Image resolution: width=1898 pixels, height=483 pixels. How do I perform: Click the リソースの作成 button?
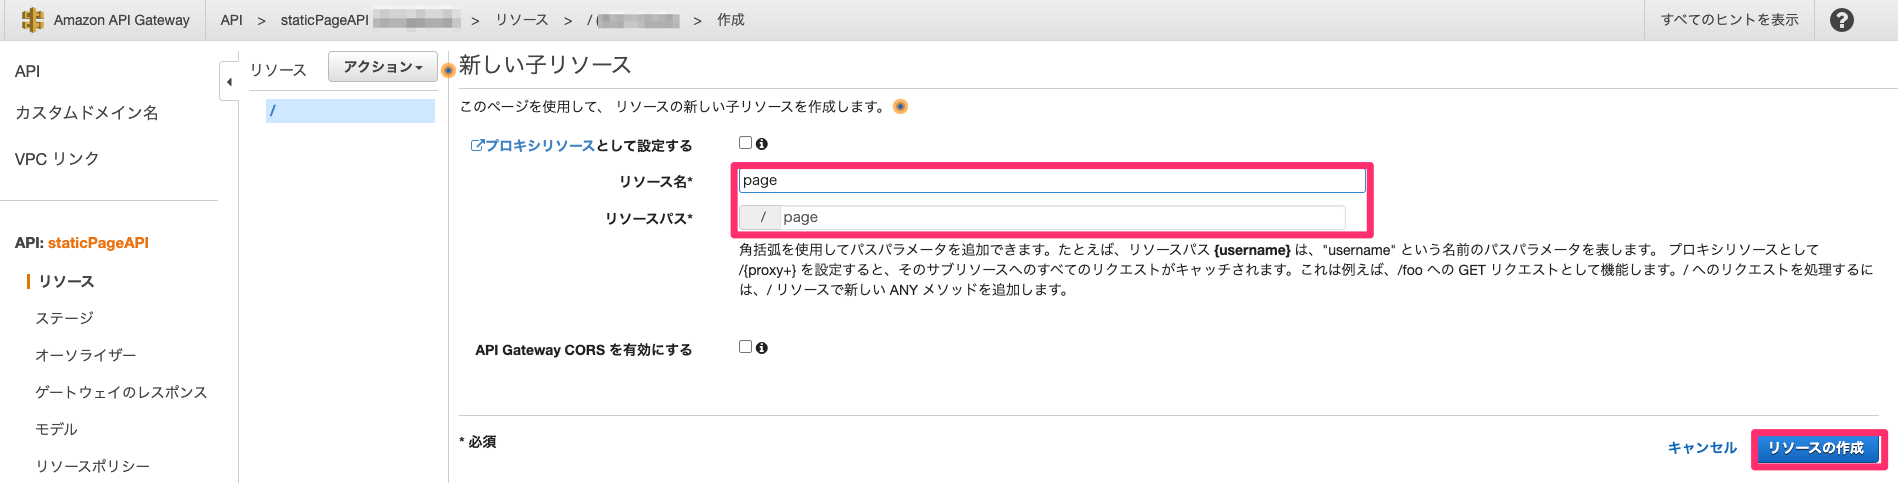tap(1815, 448)
